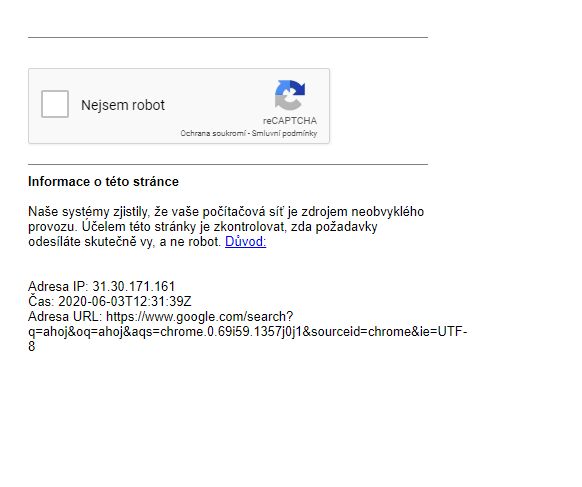
Task: Select the 'Informace o této stránce' heading
Action: coord(103,182)
